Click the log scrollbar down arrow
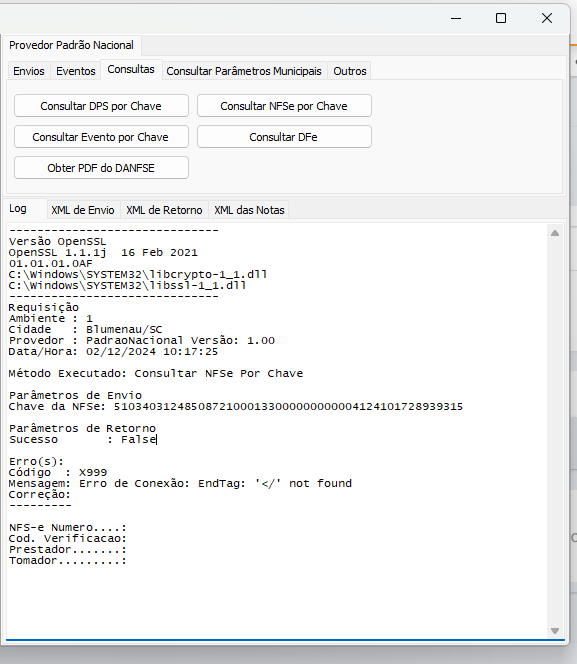 point(555,631)
